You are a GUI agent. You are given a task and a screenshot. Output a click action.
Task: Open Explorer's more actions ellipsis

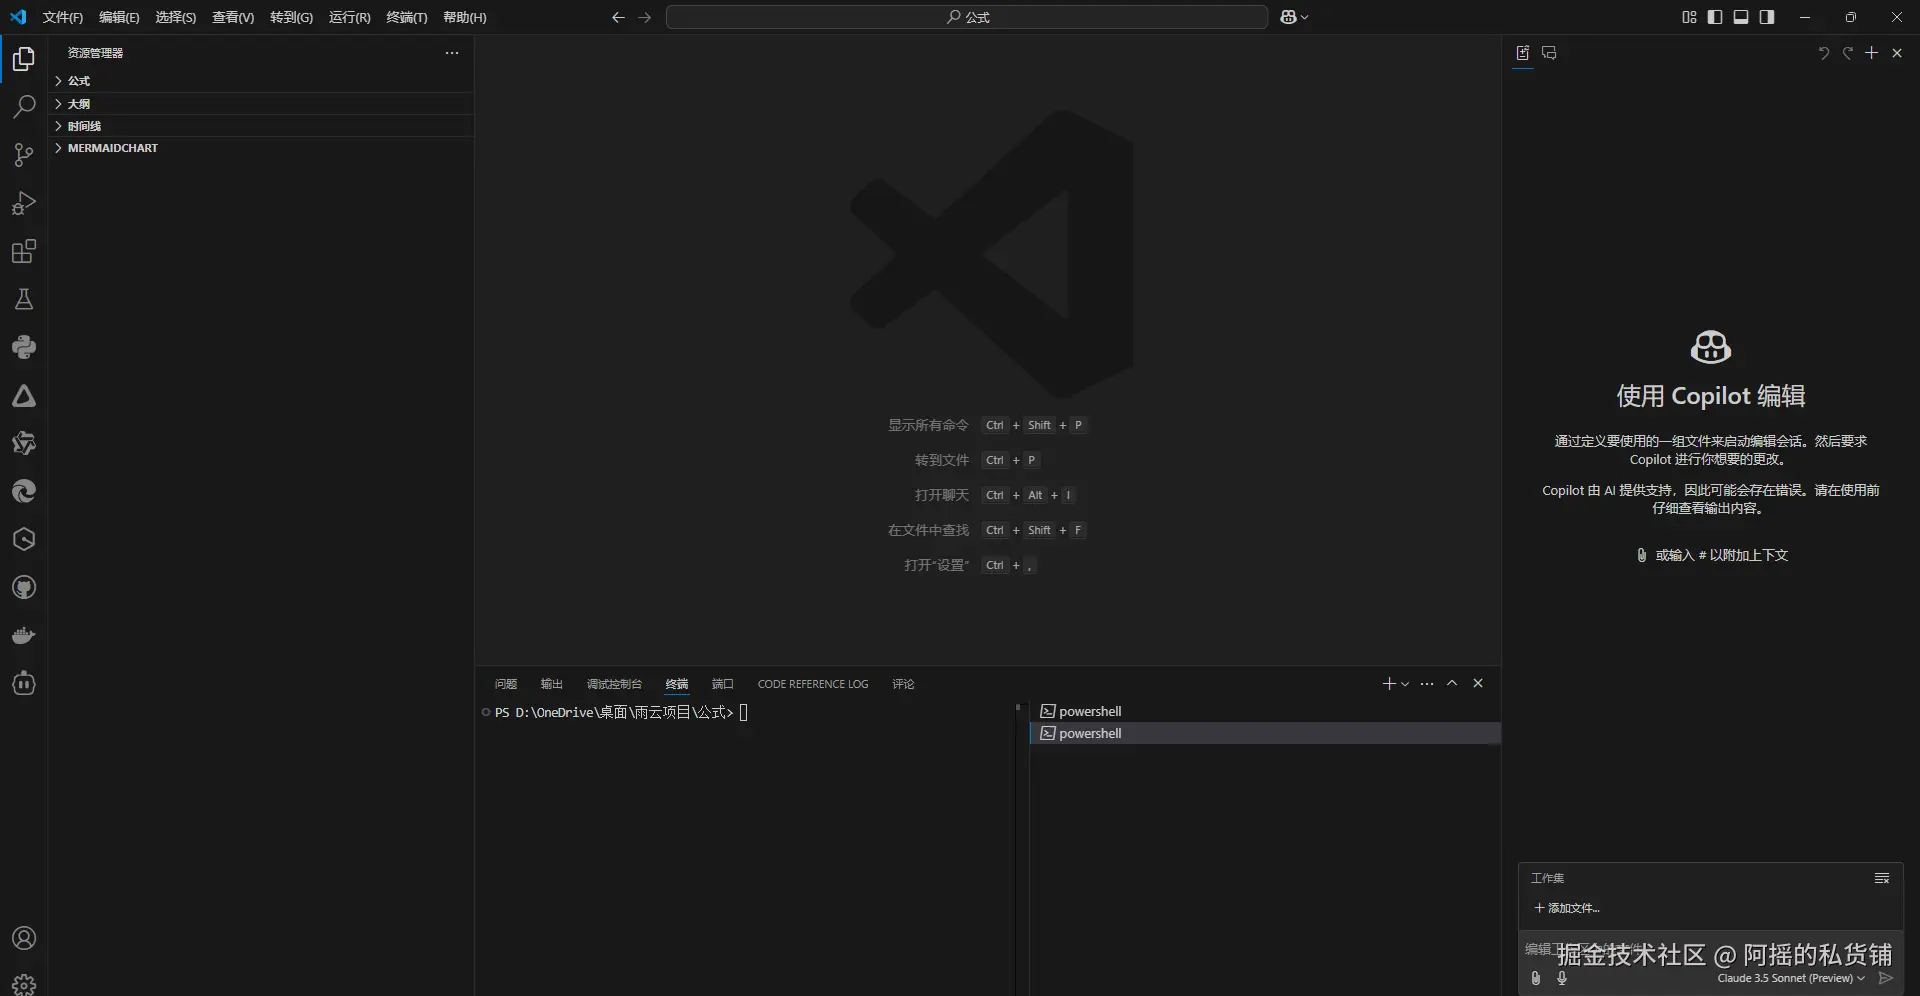(452, 53)
